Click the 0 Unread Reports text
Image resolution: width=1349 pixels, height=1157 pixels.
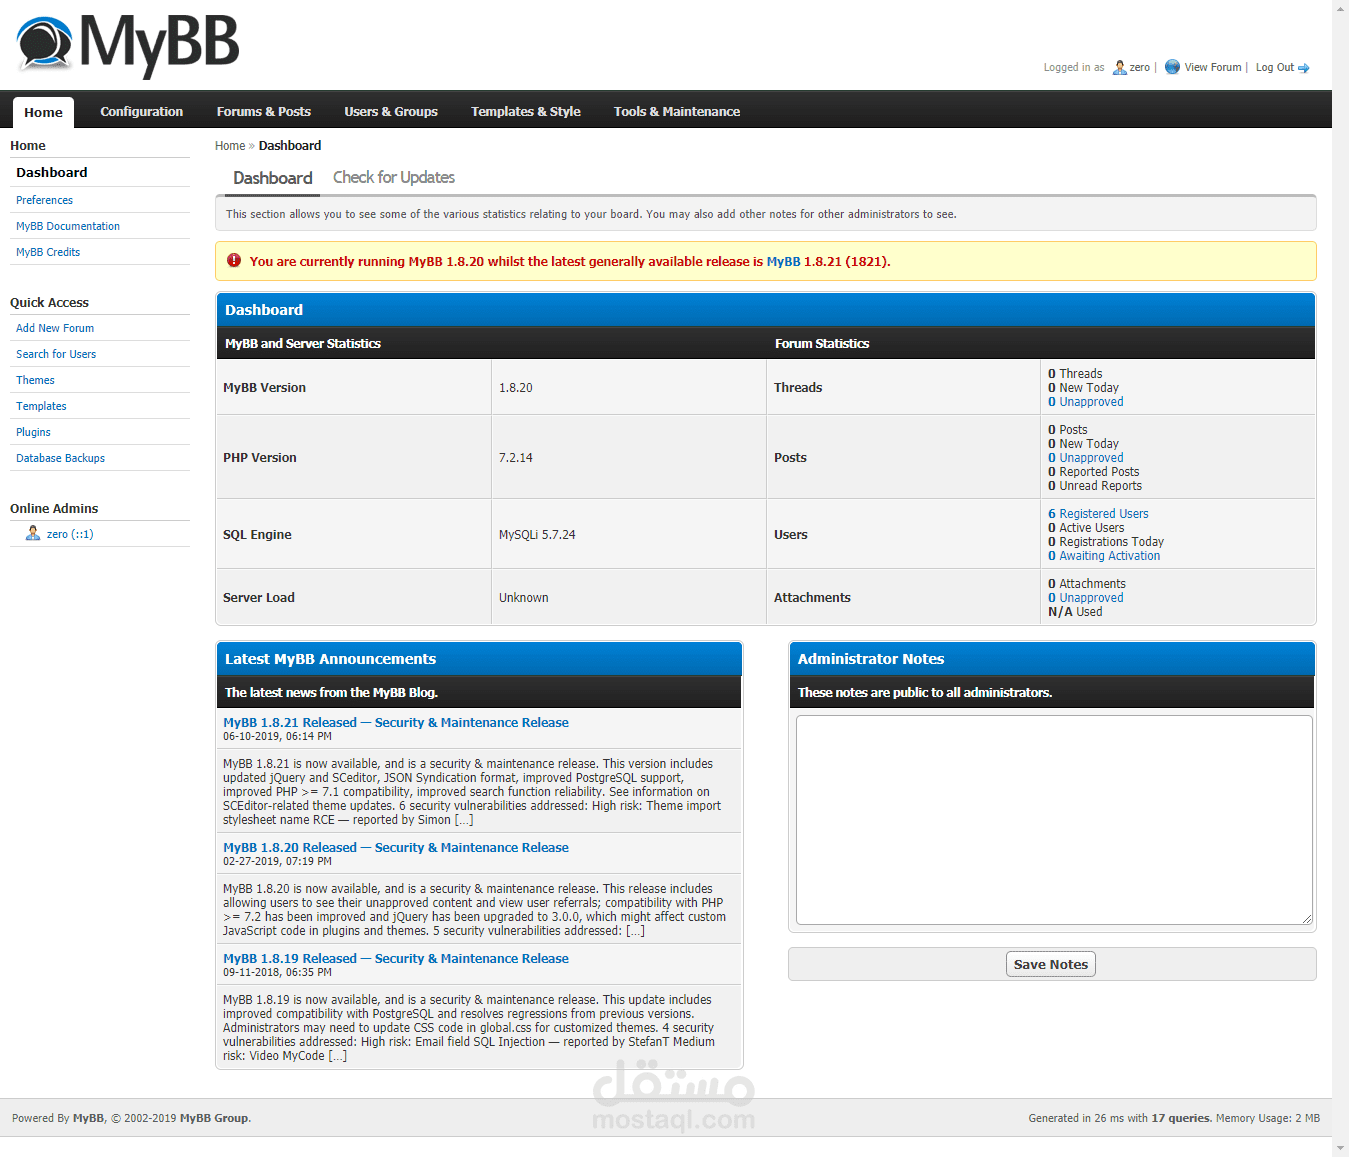1095,486
